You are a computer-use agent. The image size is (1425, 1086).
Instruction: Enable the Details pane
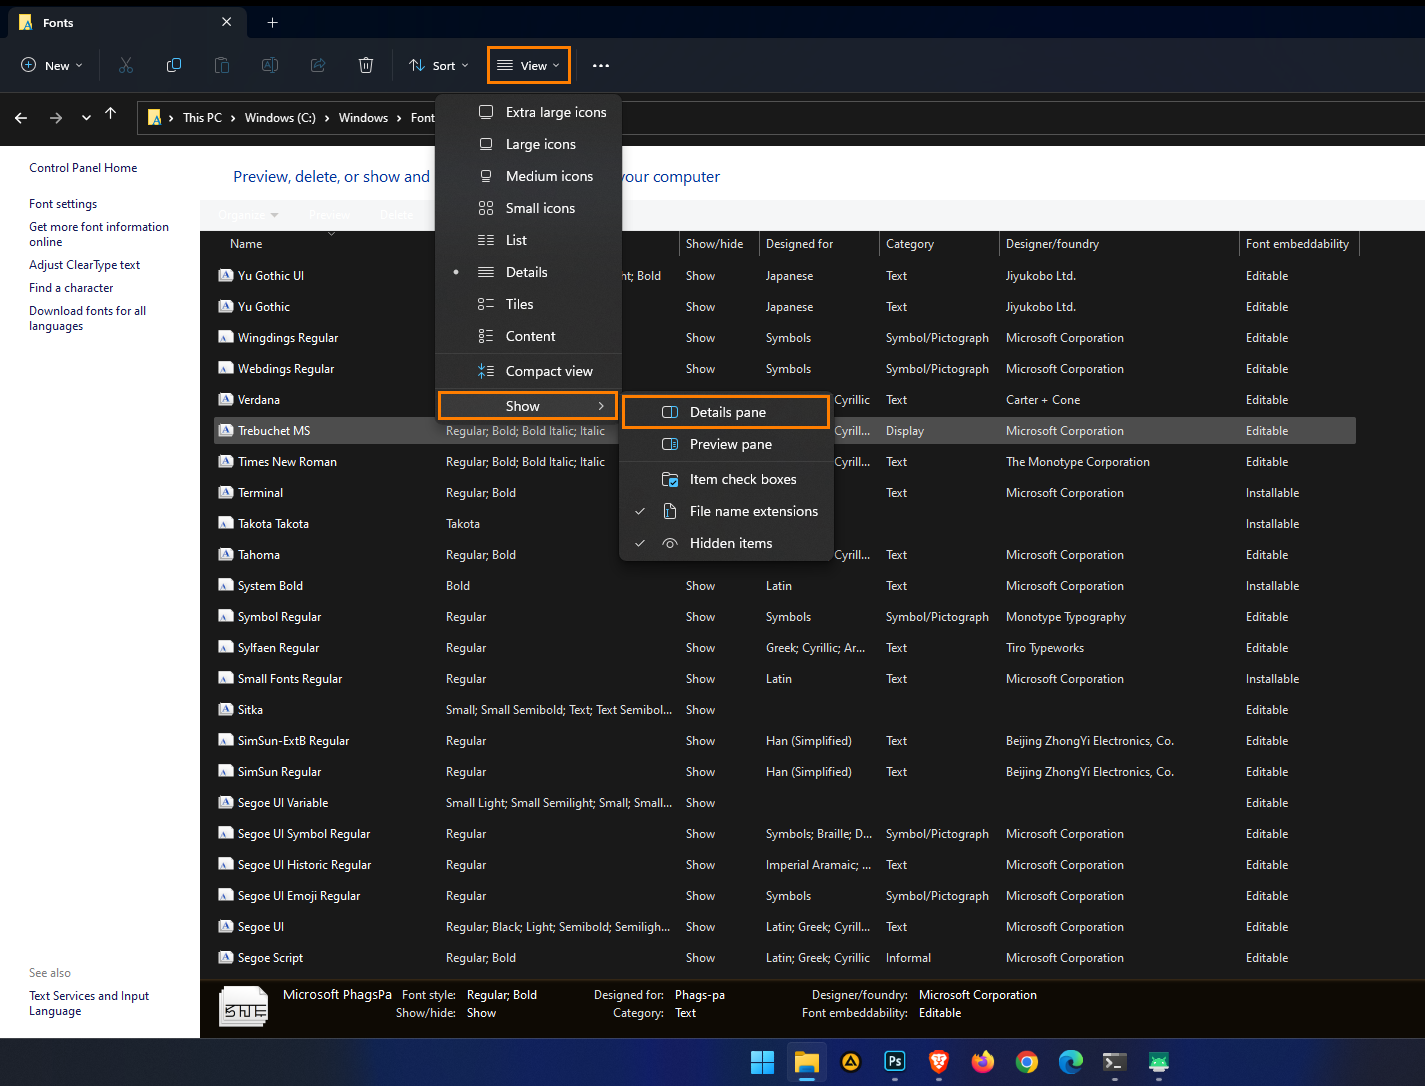click(x=727, y=412)
